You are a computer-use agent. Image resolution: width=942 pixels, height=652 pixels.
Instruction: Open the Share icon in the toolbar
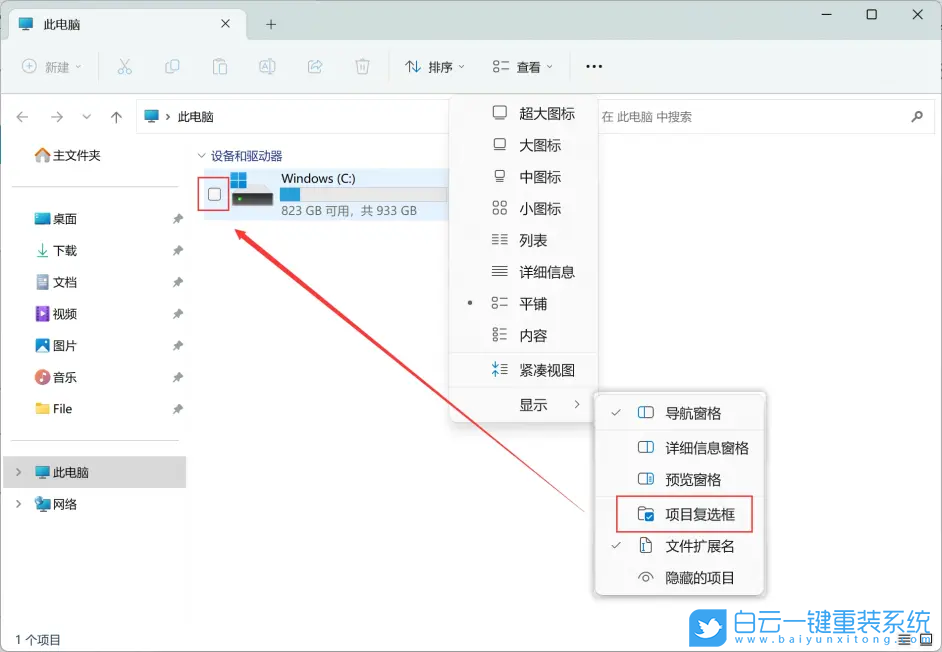pos(315,66)
